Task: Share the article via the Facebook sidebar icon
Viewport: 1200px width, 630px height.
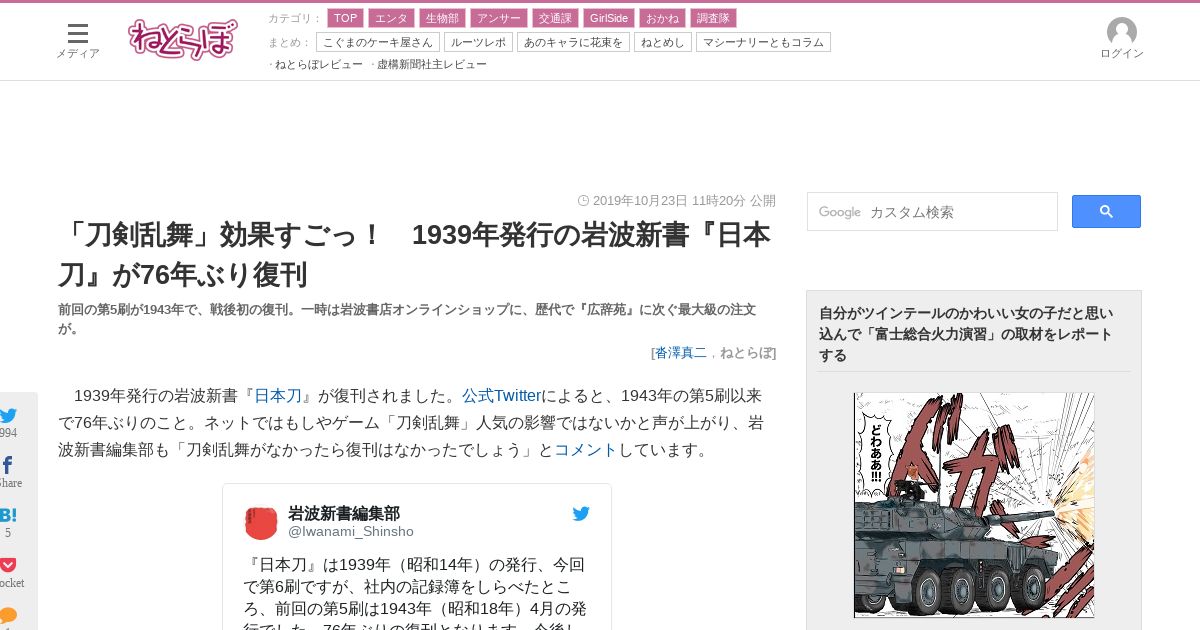Action: tap(8, 465)
